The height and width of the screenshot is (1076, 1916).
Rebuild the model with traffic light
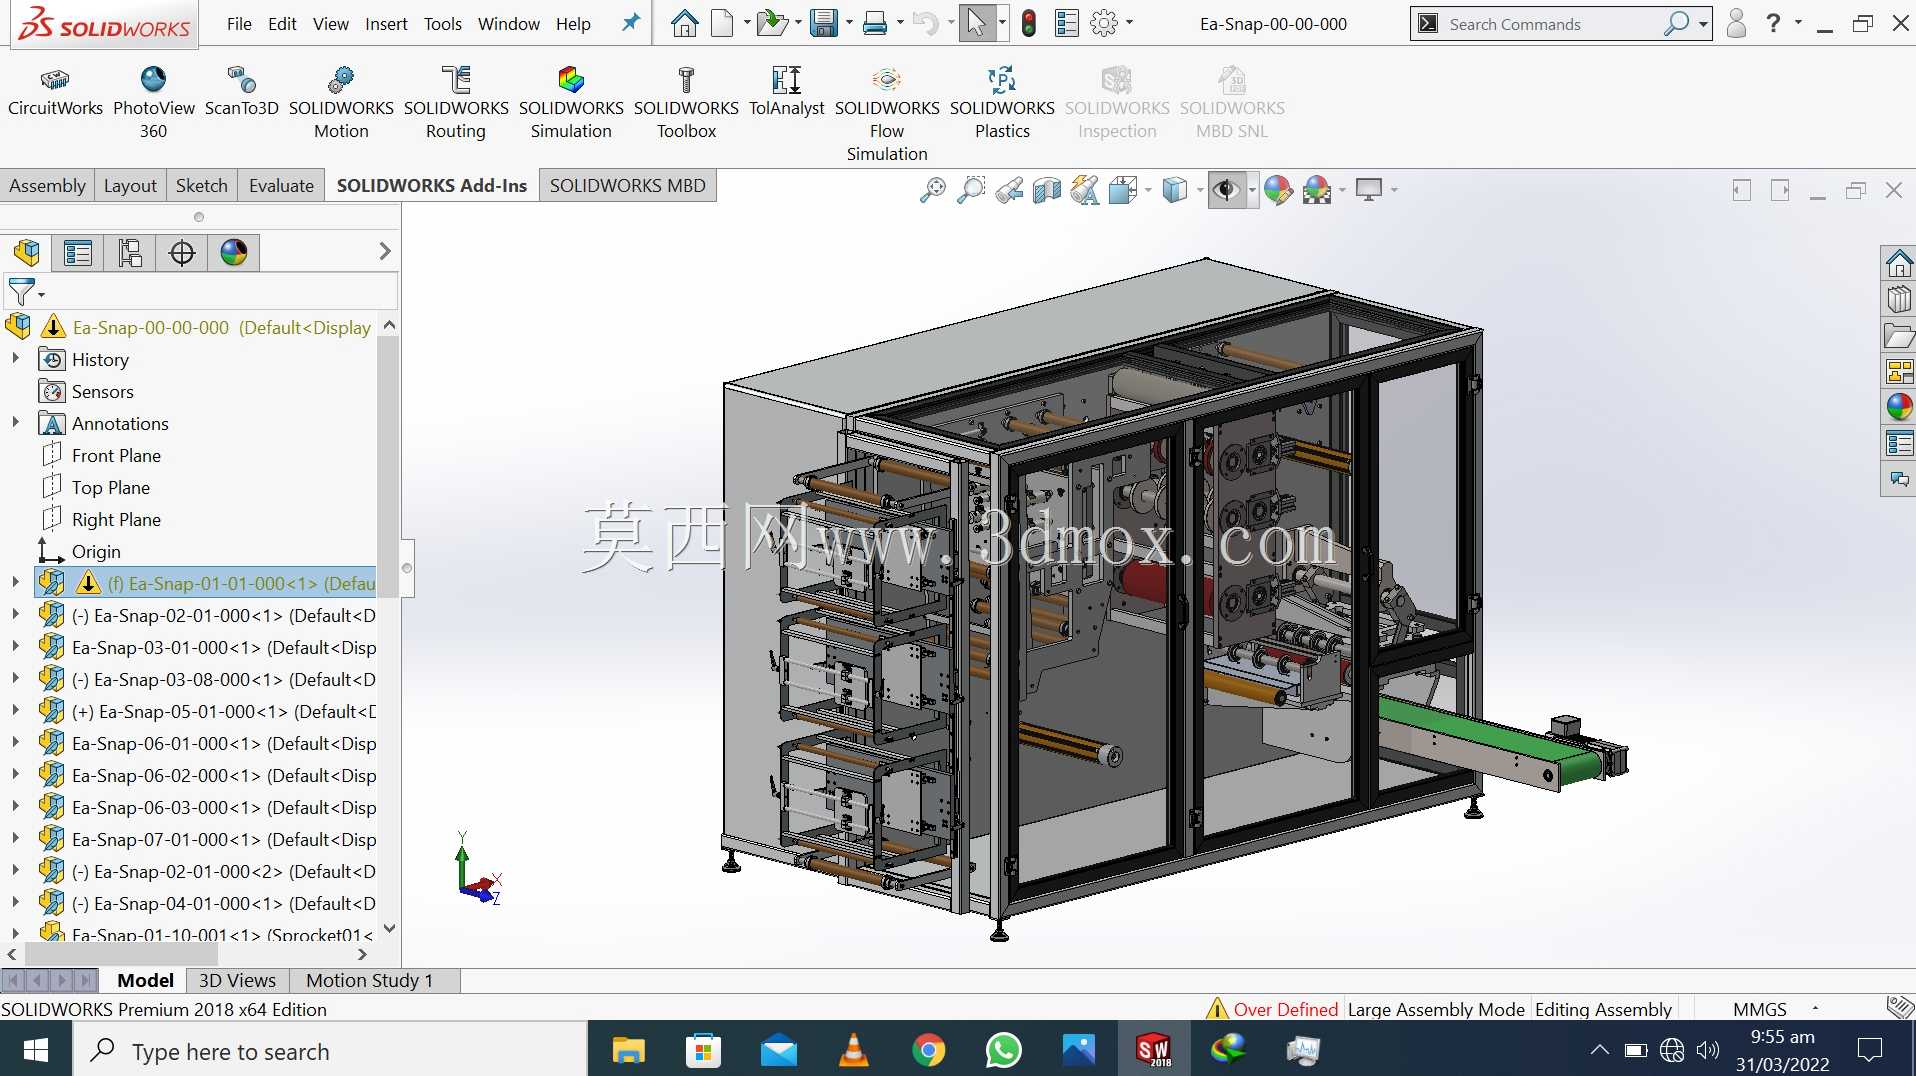pos(1028,23)
